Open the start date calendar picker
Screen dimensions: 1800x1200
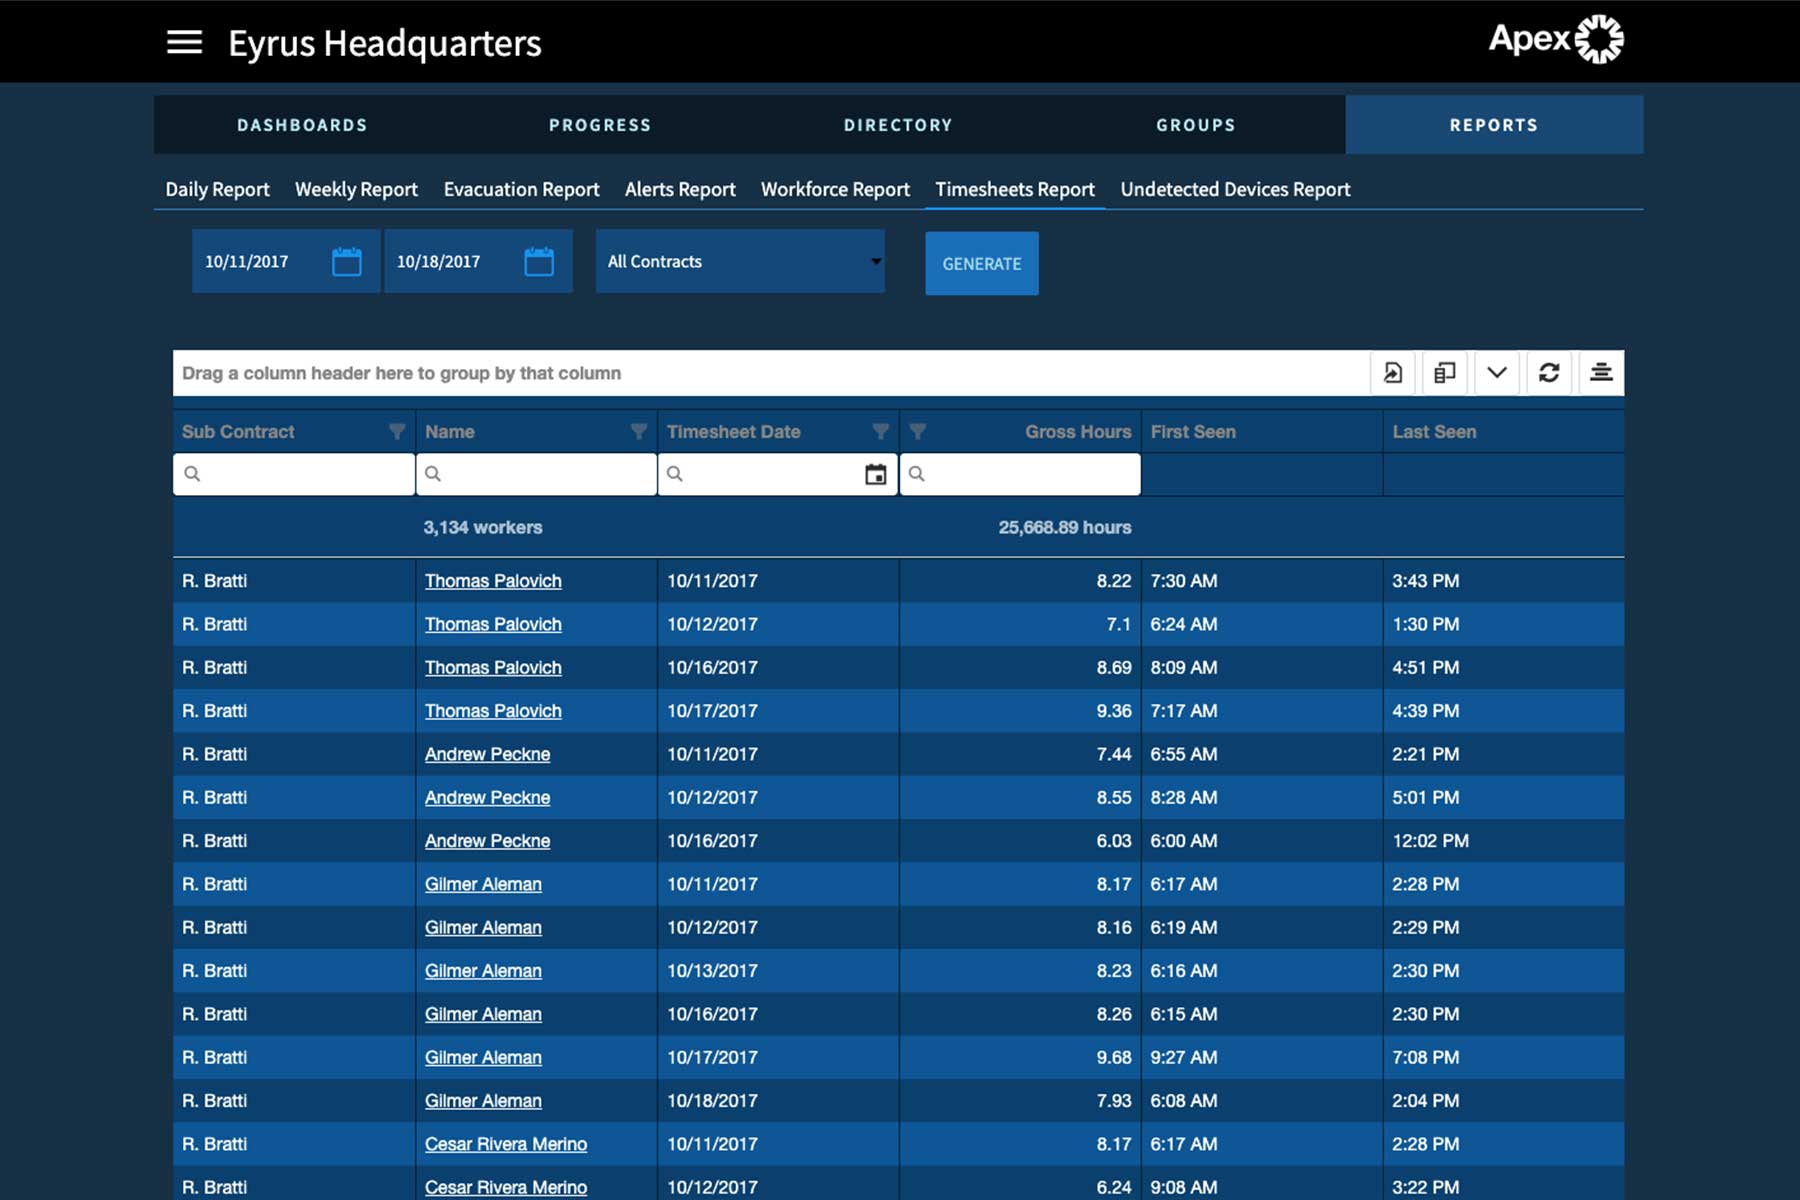click(x=347, y=261)
